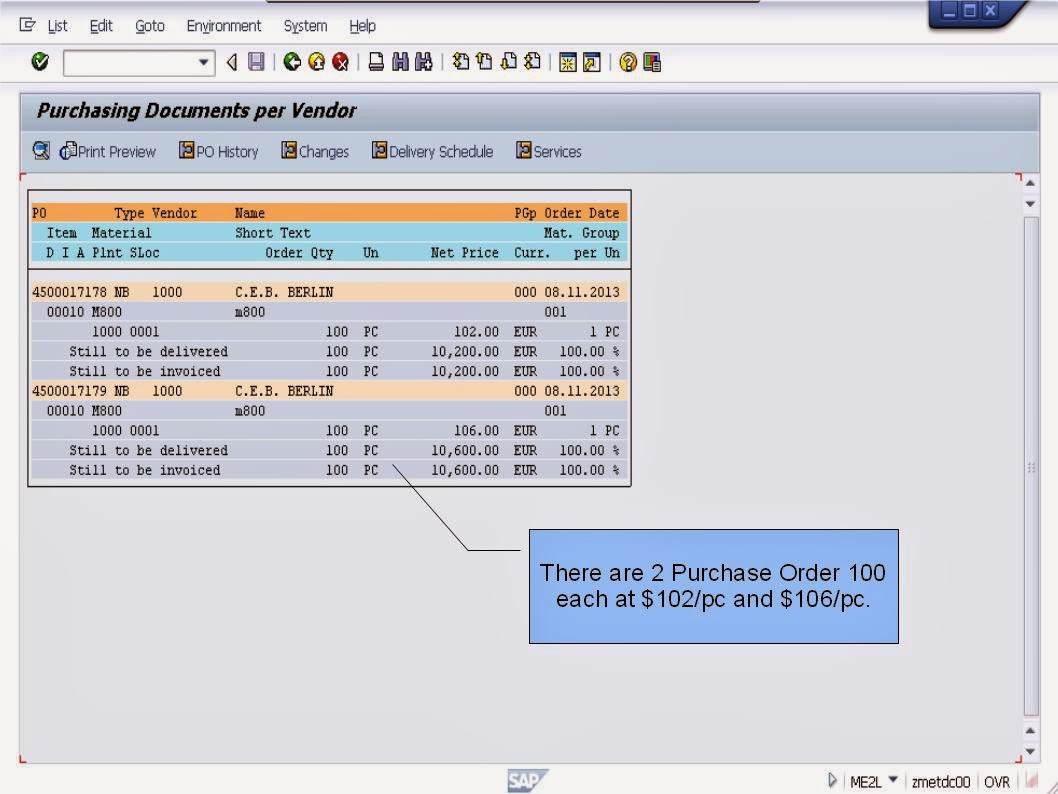Click the Generate Shortcut icon
Screen dimensions: 1058x794
(x=592, y=62)
